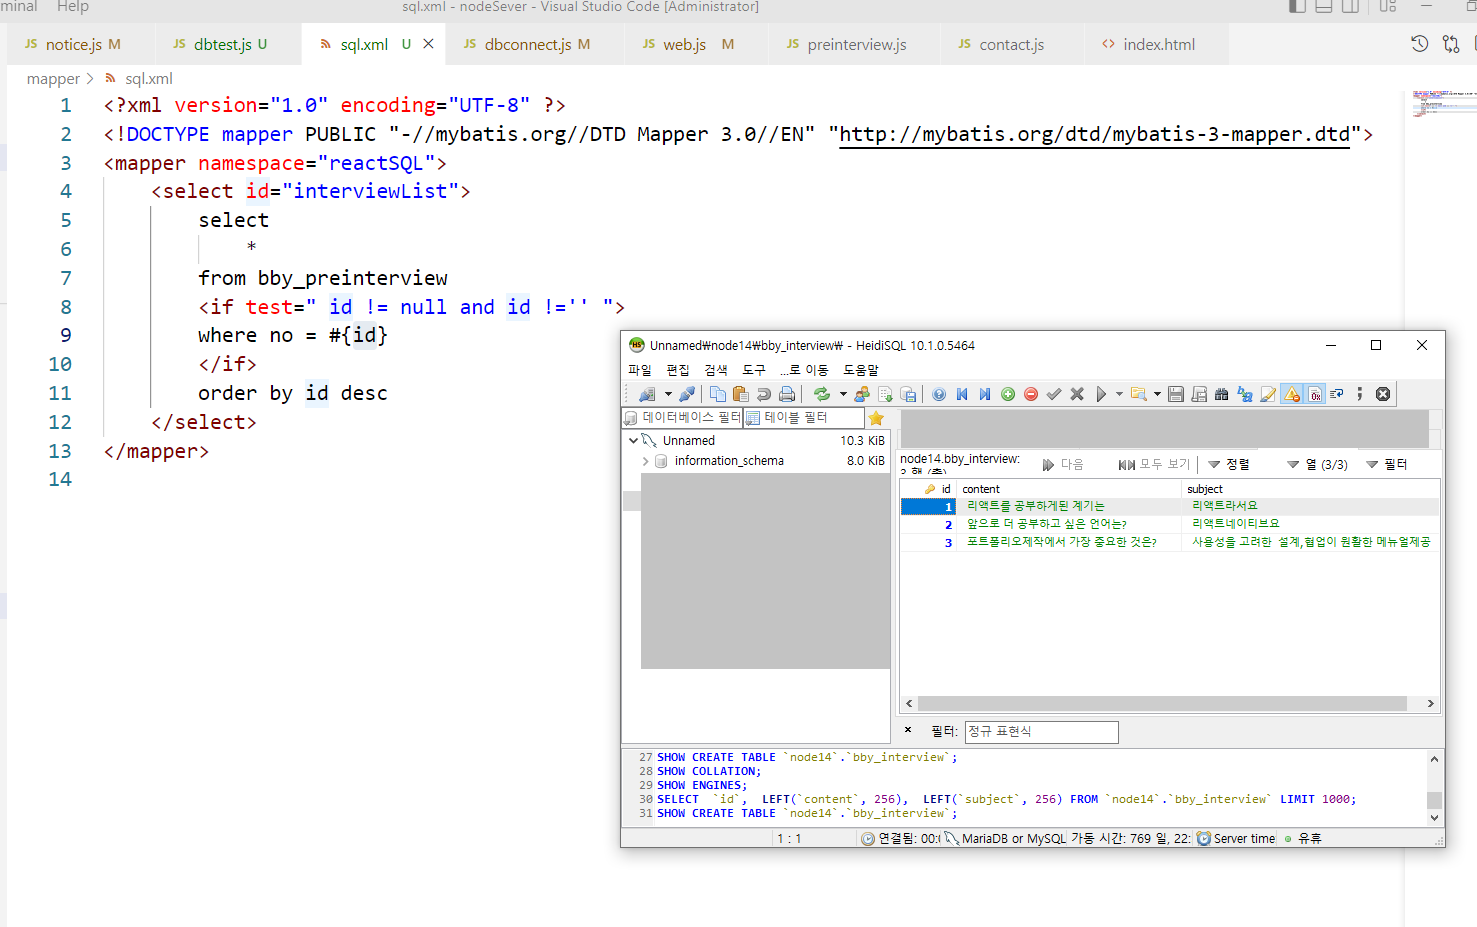Close the sql.xml editor tab

[x=428, y=44]
